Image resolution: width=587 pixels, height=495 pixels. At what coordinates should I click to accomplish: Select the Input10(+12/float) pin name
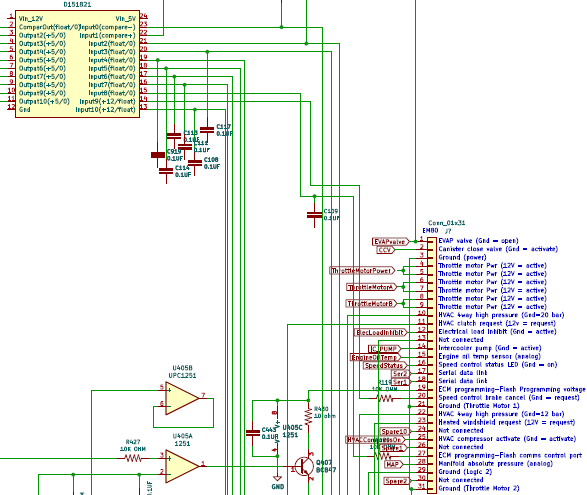coord(106,109)
